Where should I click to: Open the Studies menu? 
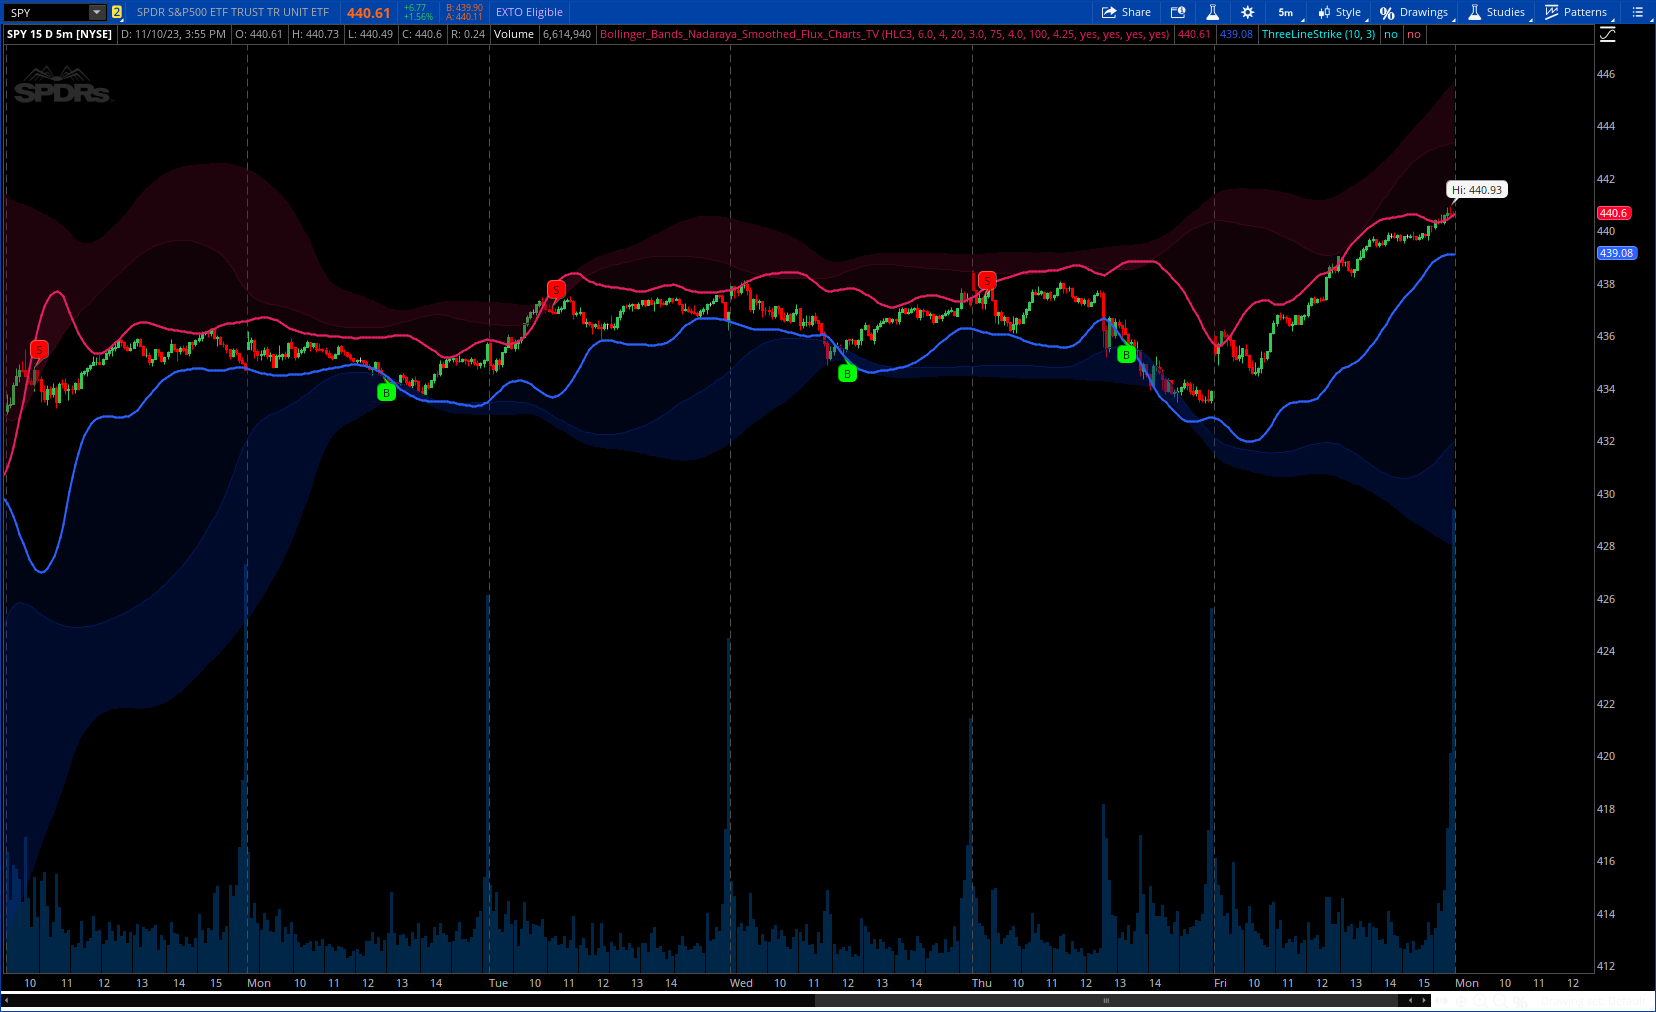coord(1497,12)
